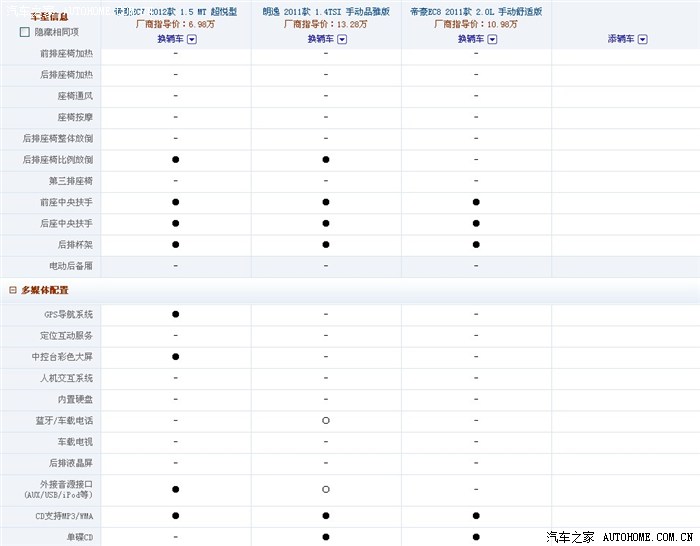Click the 多媒体配置 section heading
This screenshot has width=700, height=546.
click(x=45, y=290)
